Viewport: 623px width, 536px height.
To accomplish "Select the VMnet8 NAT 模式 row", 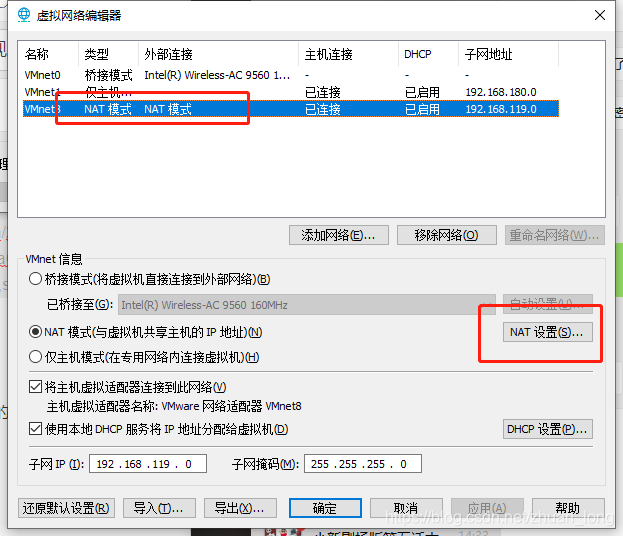I will click(291, 109).
